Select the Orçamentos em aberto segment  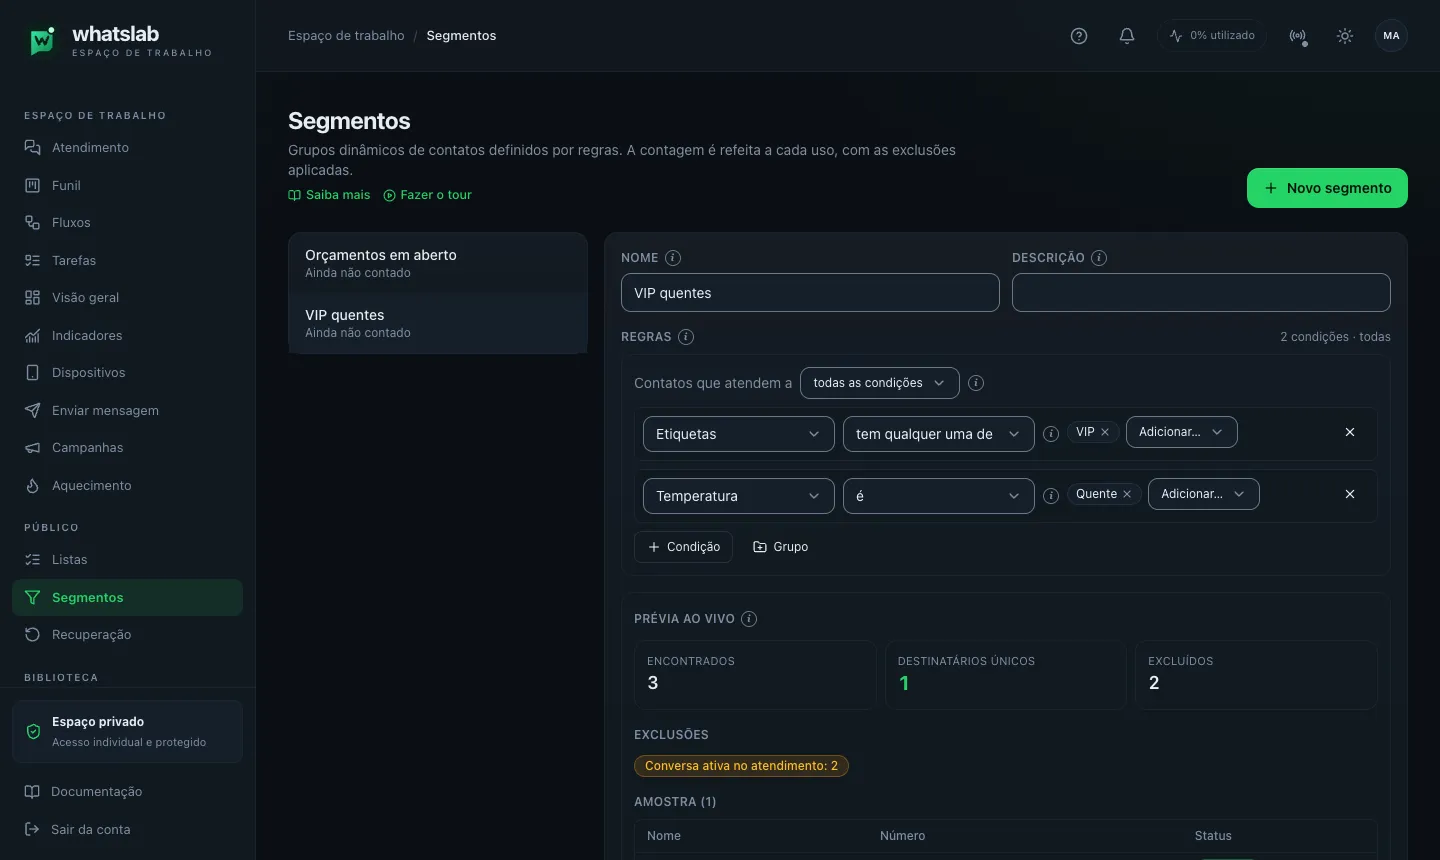point(438,263)
